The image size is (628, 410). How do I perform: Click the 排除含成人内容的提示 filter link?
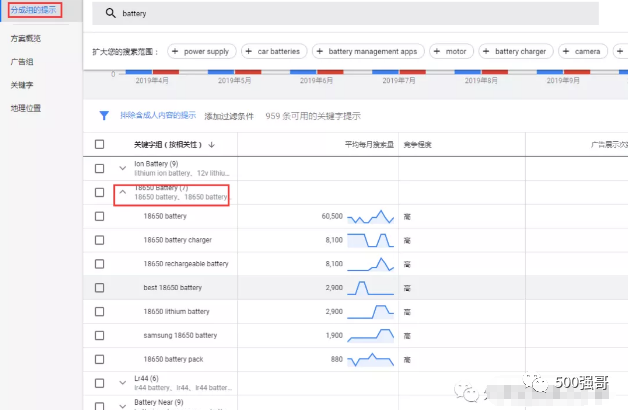157,116
